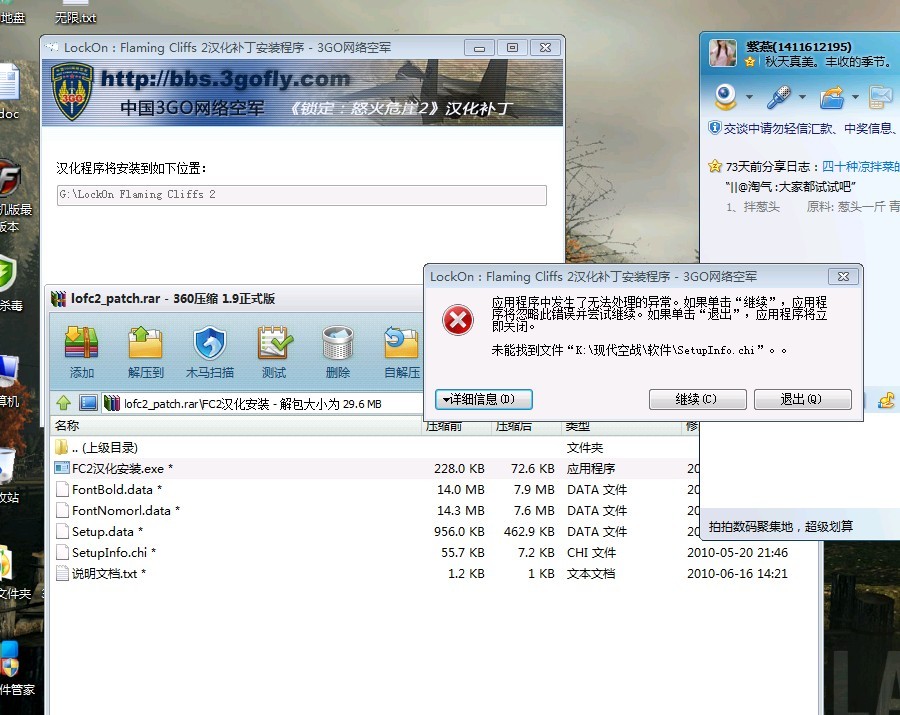Click the 删除 (Delete) trash icon

338,351
